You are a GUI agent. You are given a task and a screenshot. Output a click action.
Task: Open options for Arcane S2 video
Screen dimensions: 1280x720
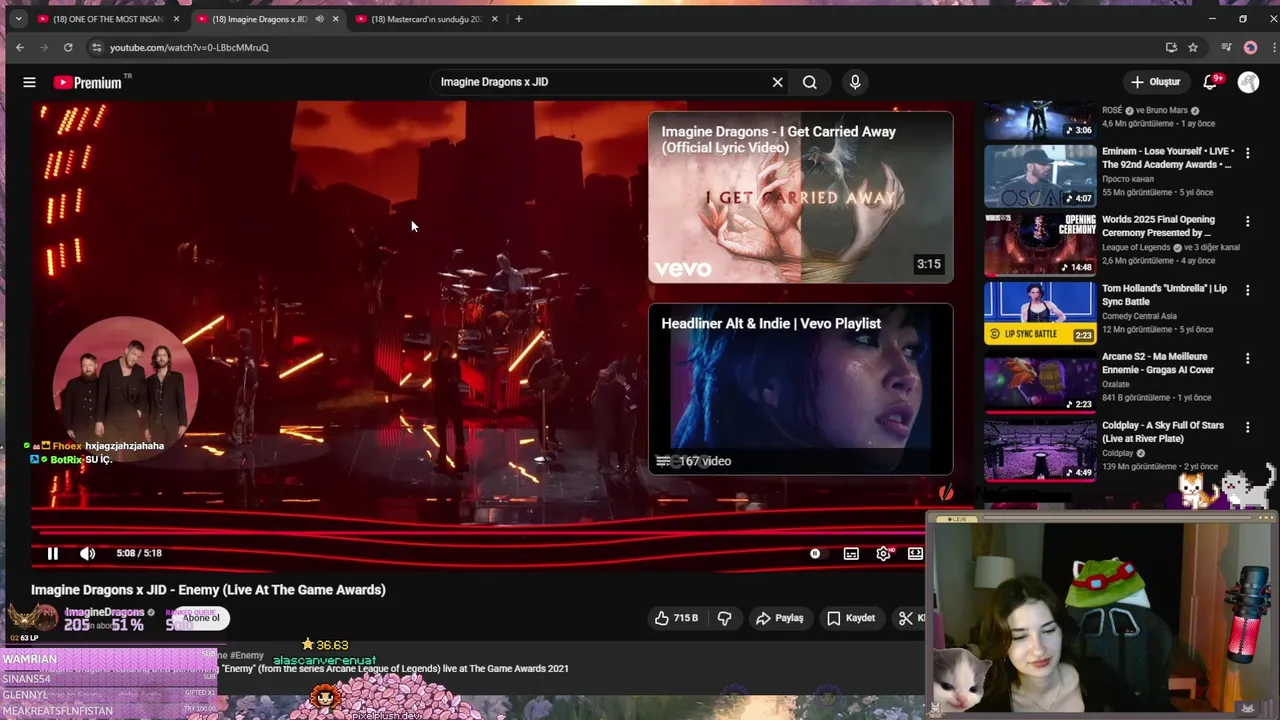(x=1247, y=358)
